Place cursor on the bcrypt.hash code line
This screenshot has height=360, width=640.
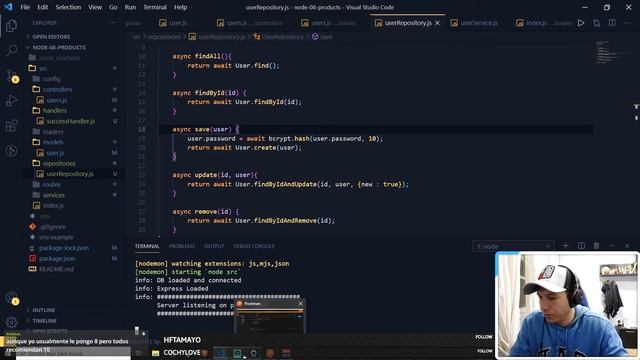[285, 139]
